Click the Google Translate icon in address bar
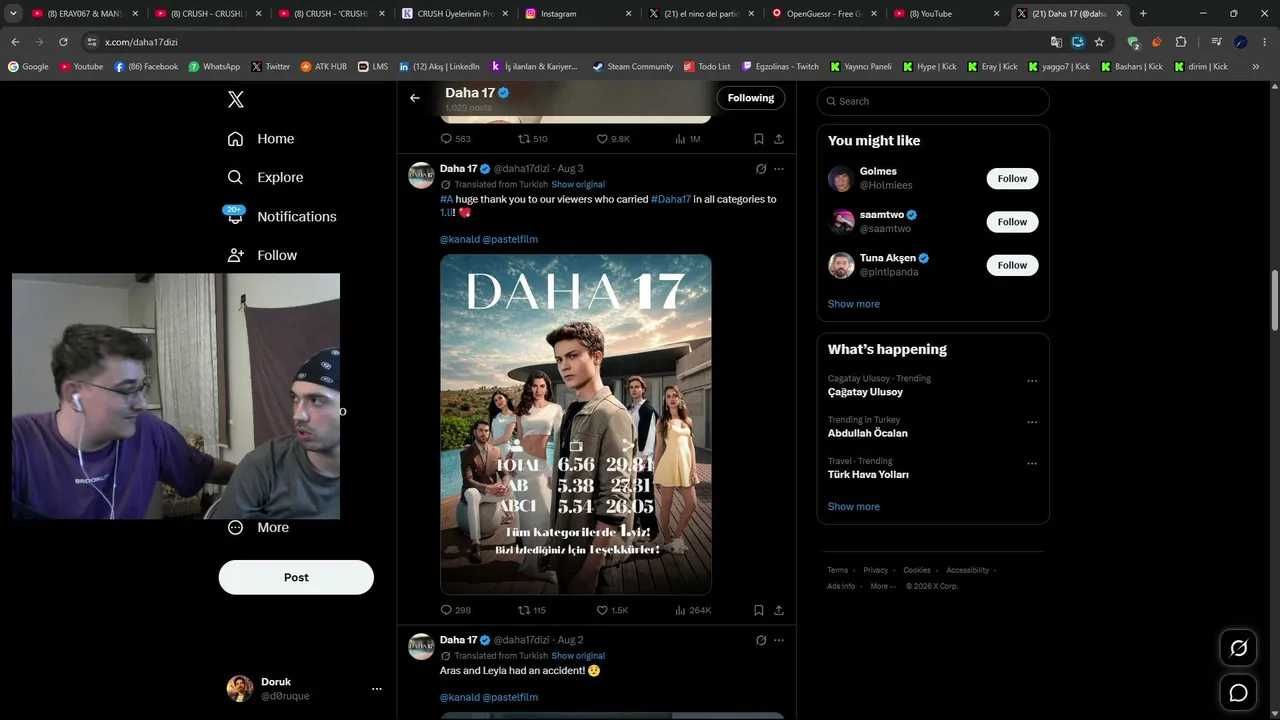 coord(1056,42)
